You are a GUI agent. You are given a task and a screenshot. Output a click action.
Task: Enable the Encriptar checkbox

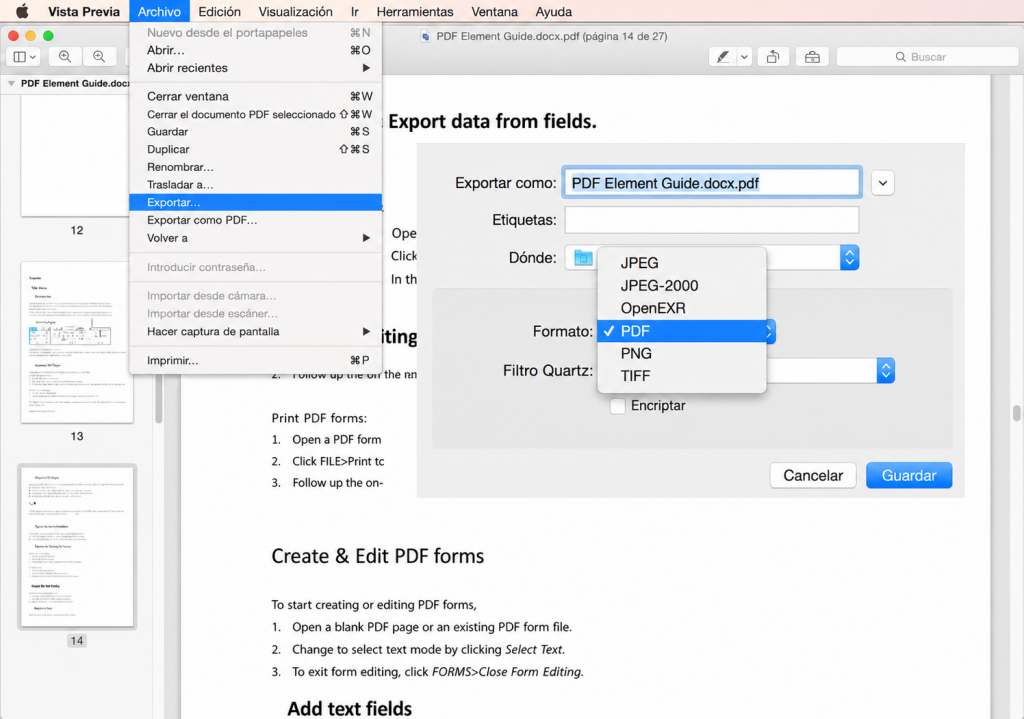coord(617,406)
